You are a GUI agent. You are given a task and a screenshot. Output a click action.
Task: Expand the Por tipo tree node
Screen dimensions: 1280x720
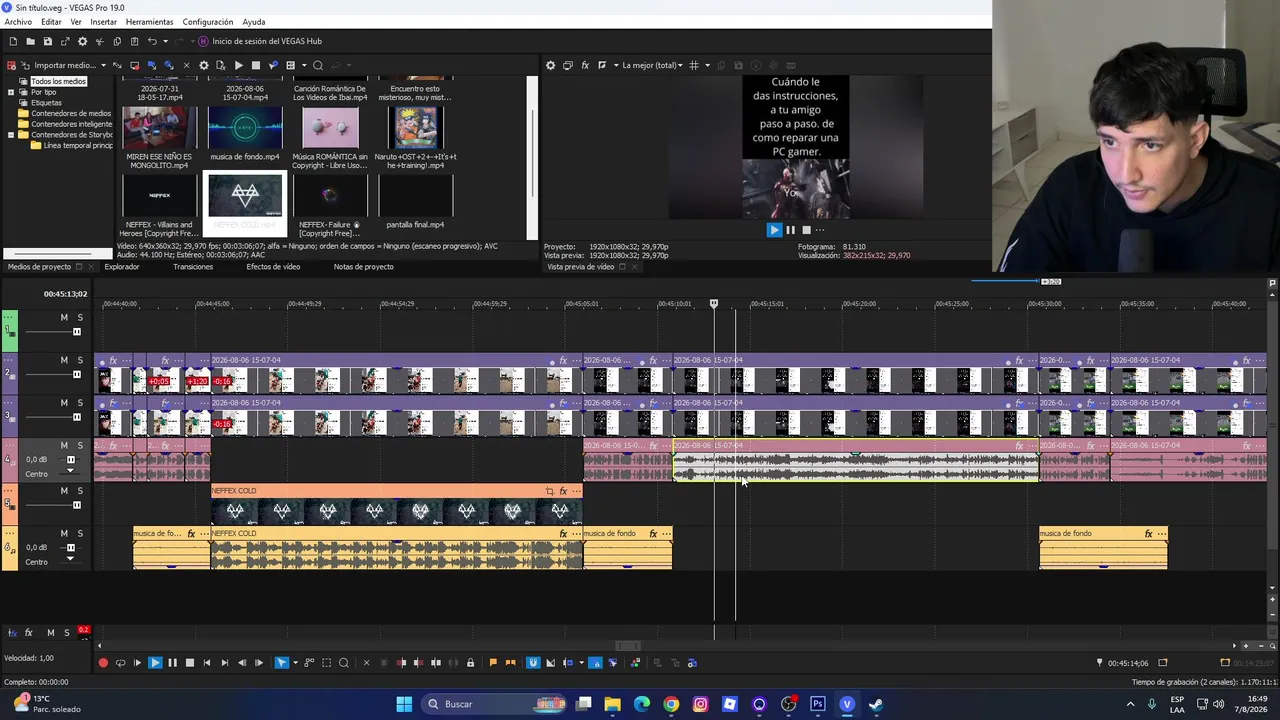11,92
